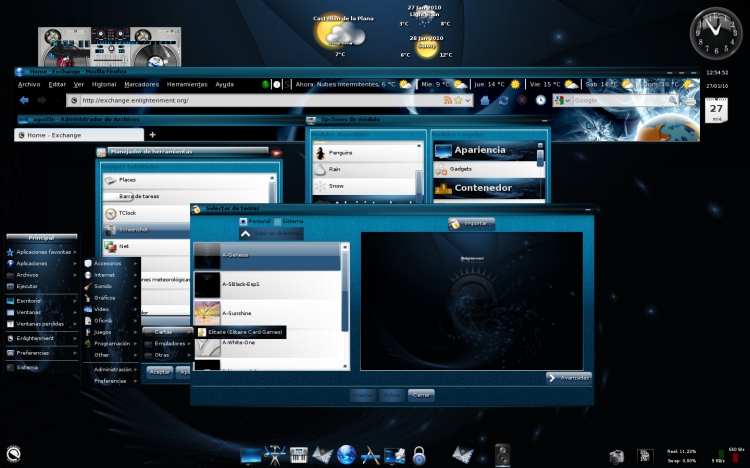Click the search magnifier icon in Google box

(673, 100)
